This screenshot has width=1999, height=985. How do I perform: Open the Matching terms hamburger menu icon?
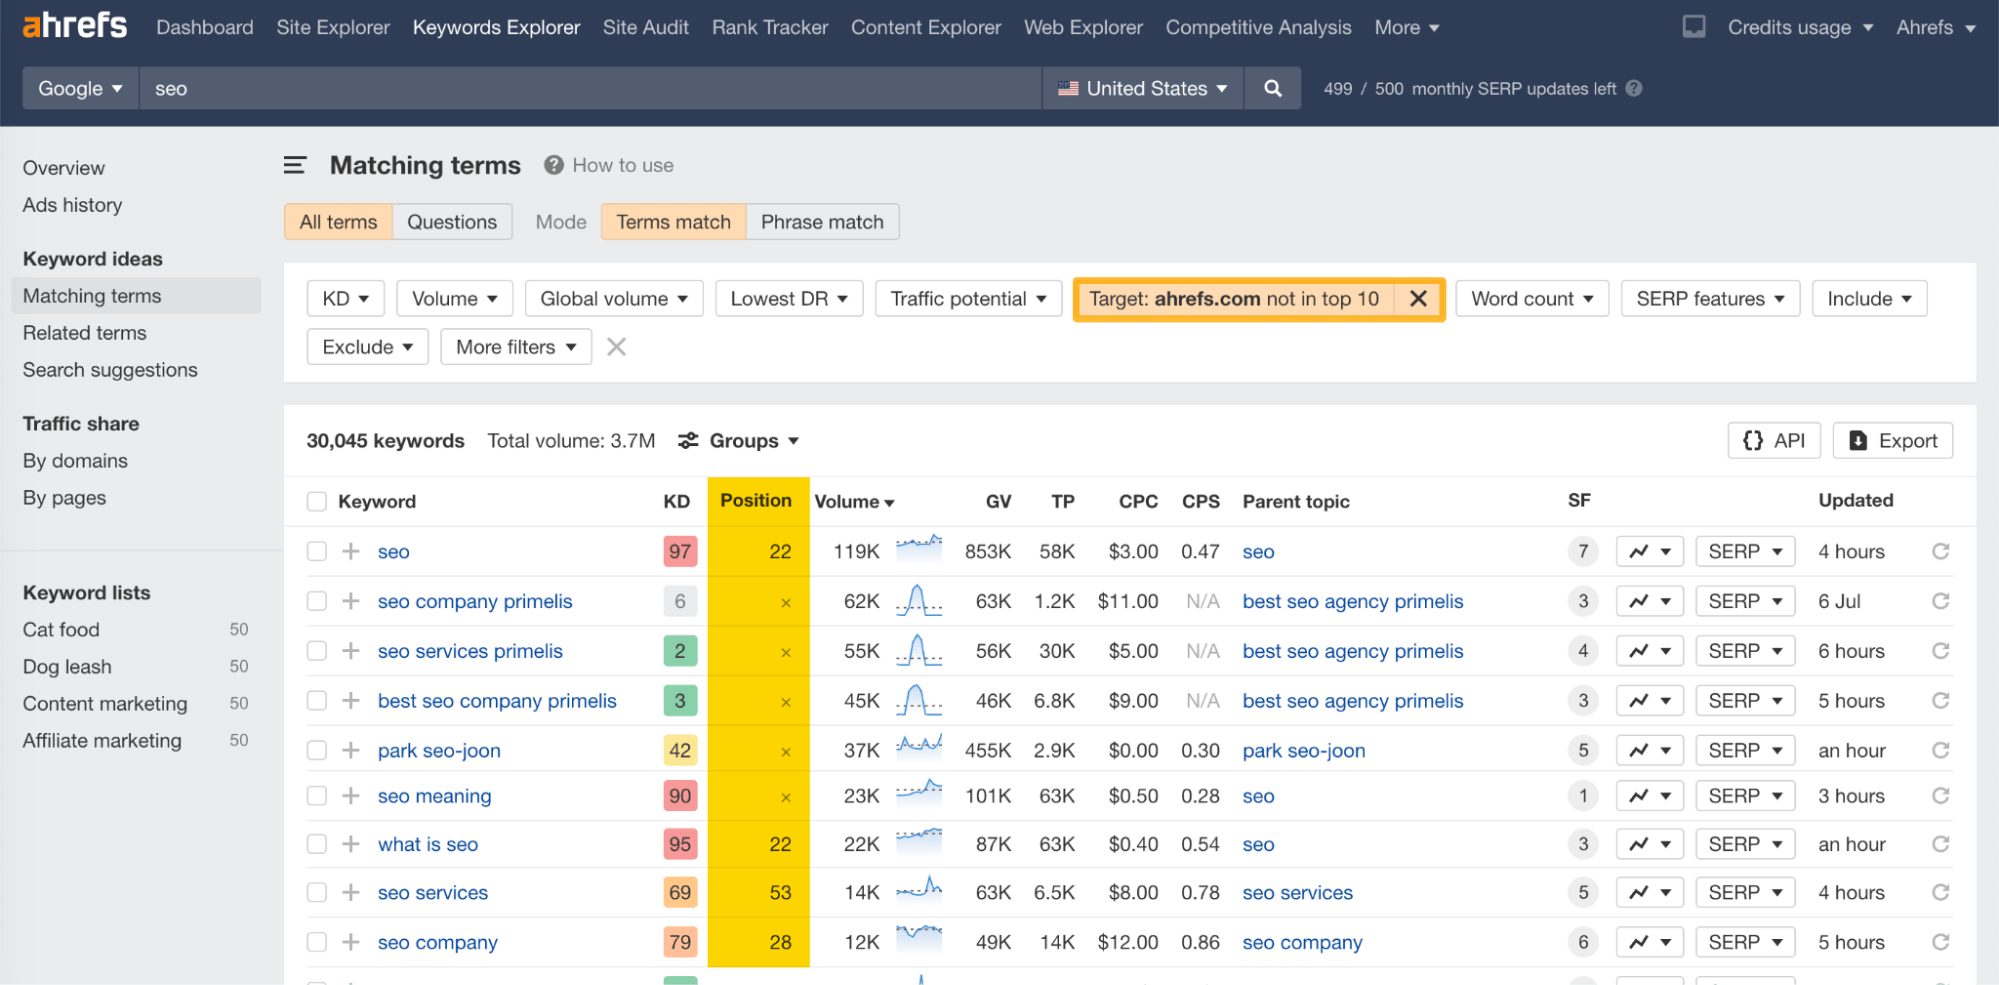(x=295, y=165)
